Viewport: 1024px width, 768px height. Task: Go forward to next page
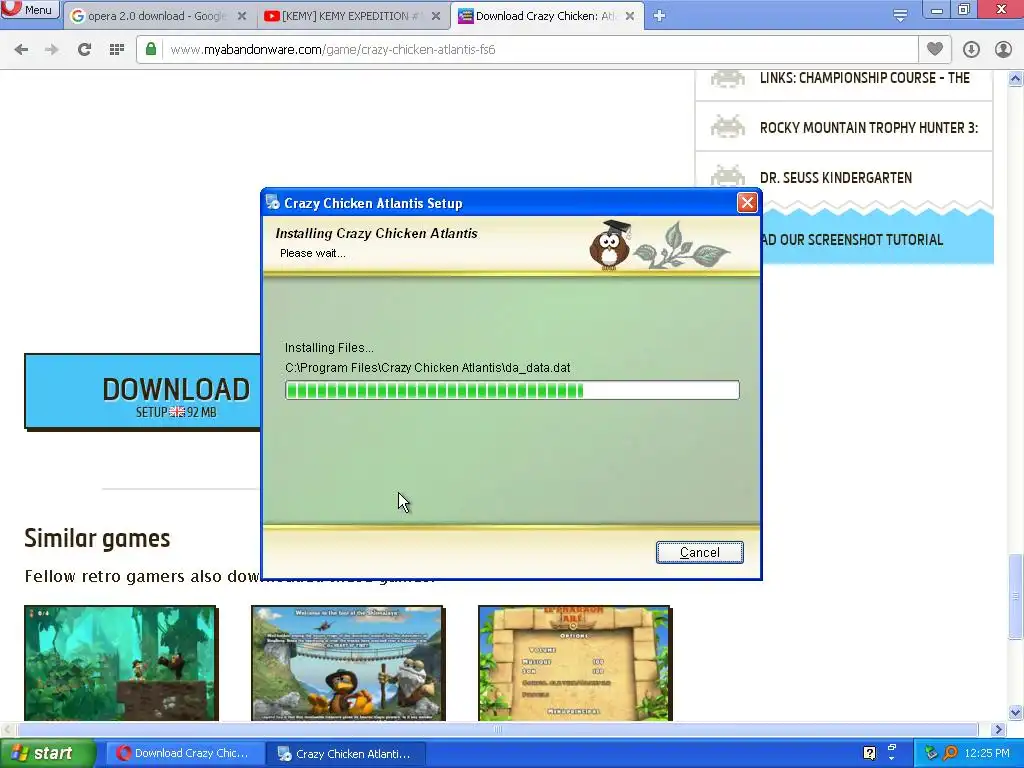(x=52, y=50)
